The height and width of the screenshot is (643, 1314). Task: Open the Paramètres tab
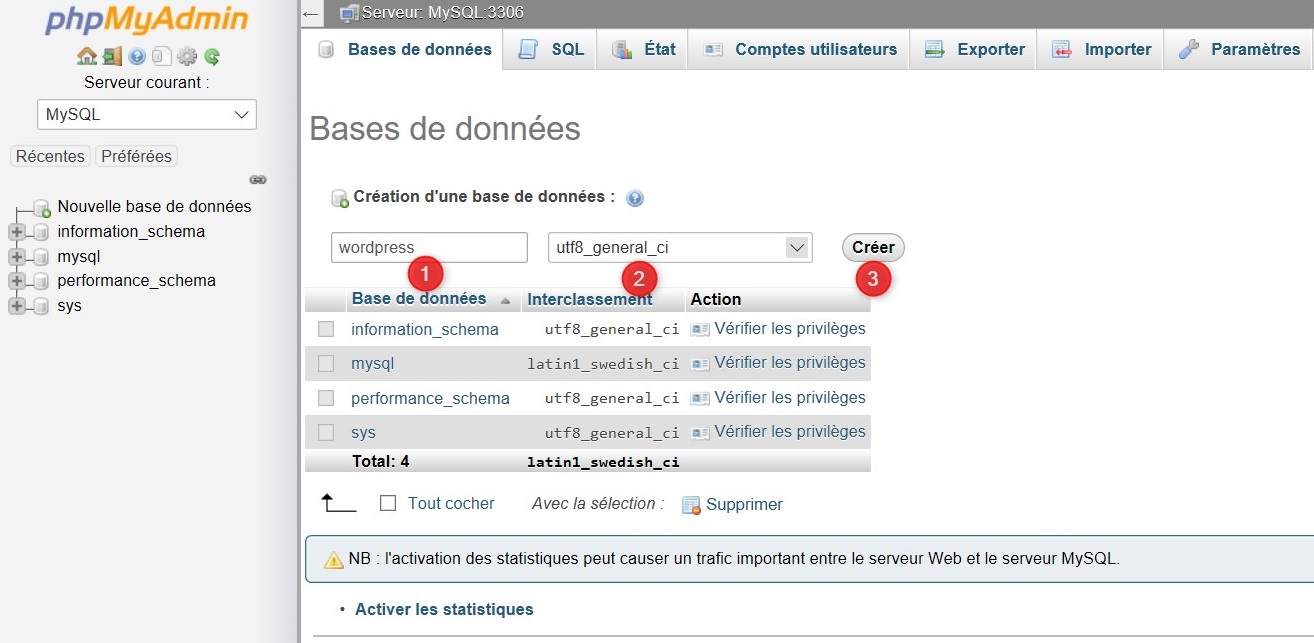[1238, 49]
